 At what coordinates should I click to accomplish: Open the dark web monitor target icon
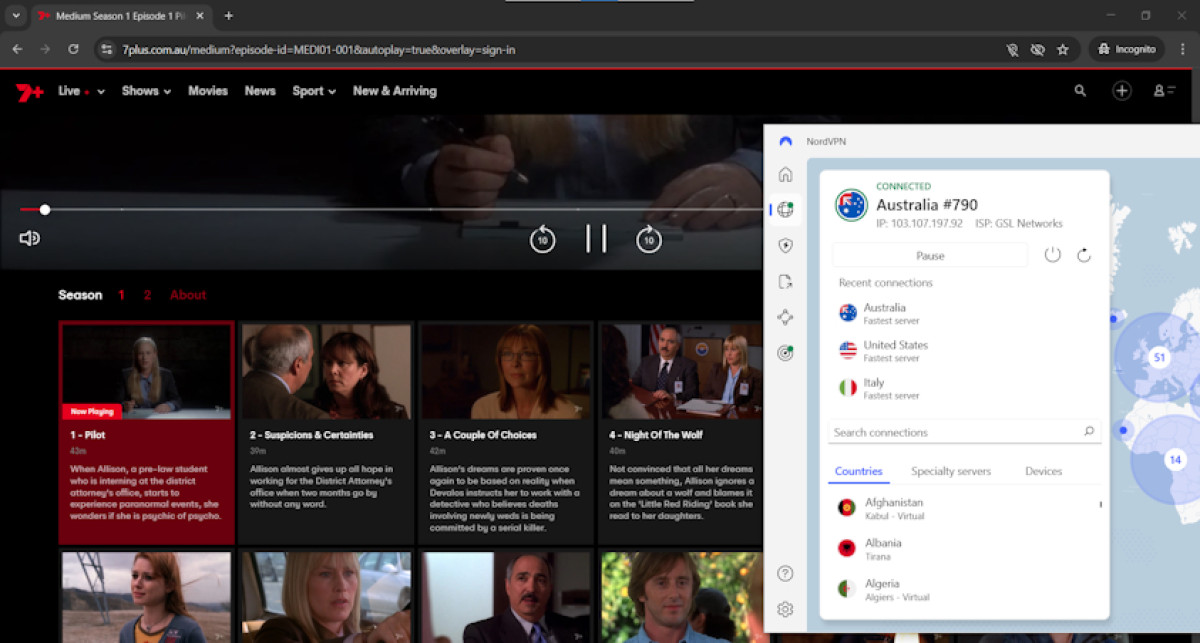(x=785, y=353)
